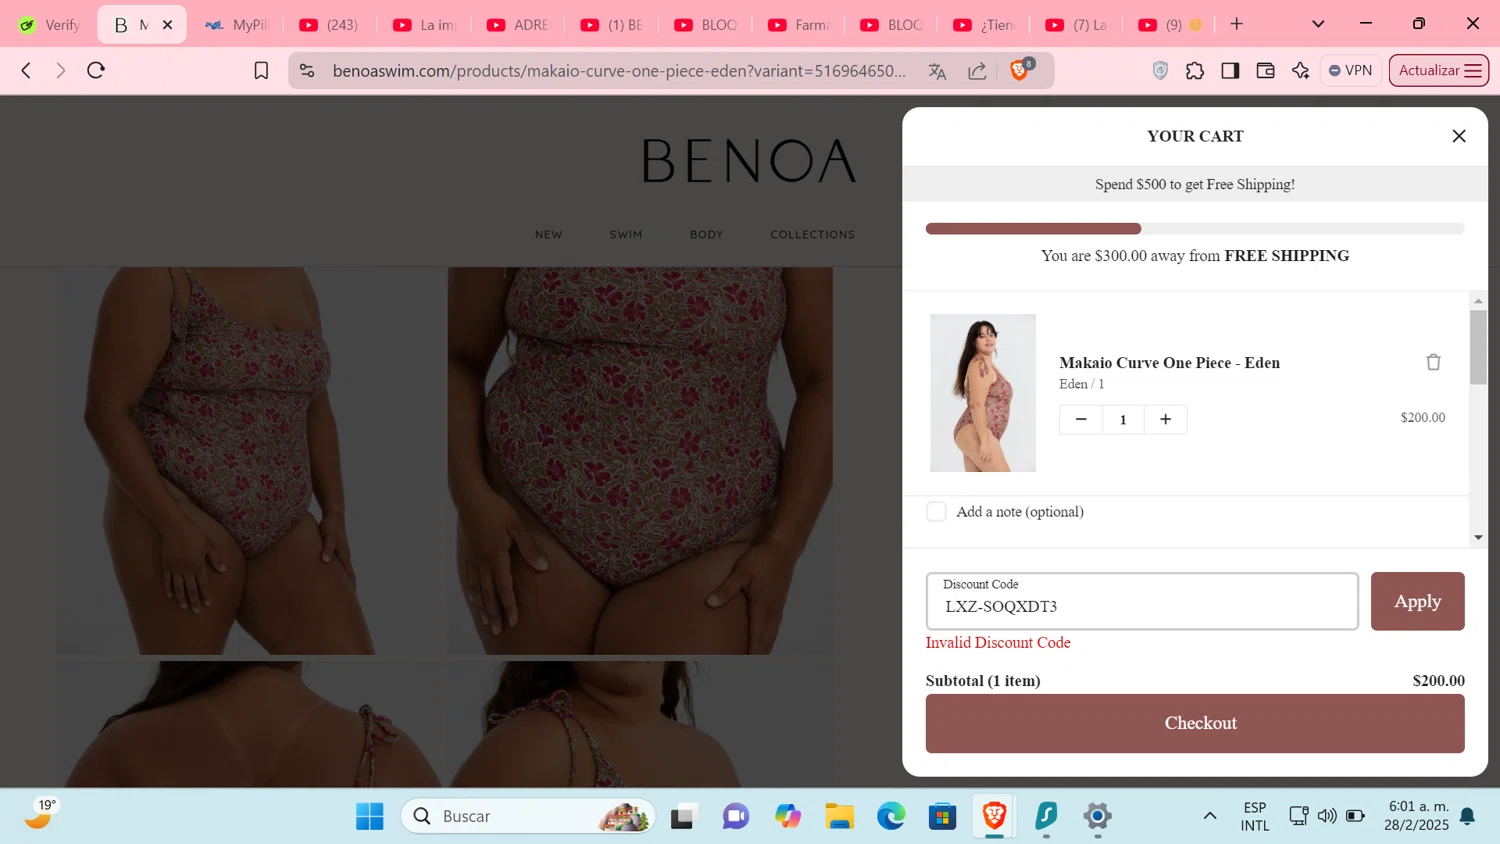Increase item quantity with plus button
The width and height of the screenshot is (1500, 844).
point(1165,419)
